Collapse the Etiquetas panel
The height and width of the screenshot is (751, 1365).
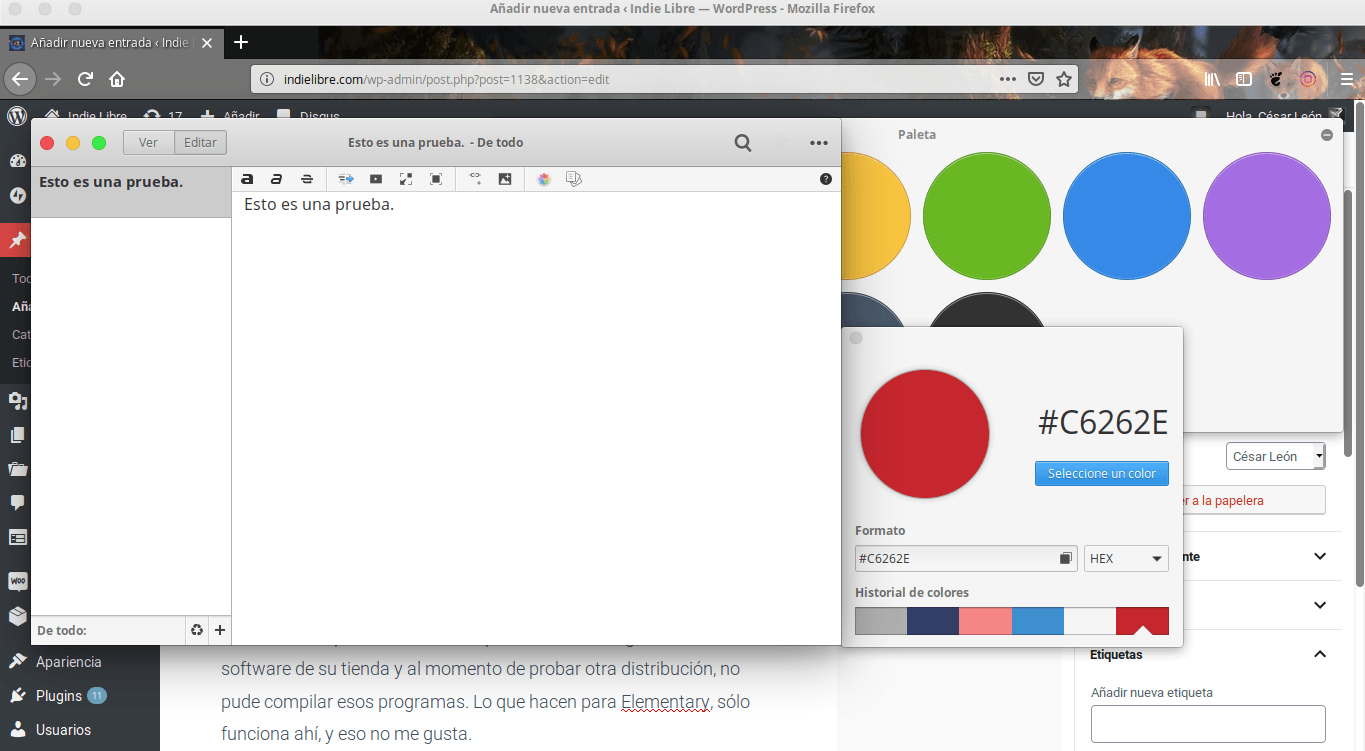[x=1320, y=654]
